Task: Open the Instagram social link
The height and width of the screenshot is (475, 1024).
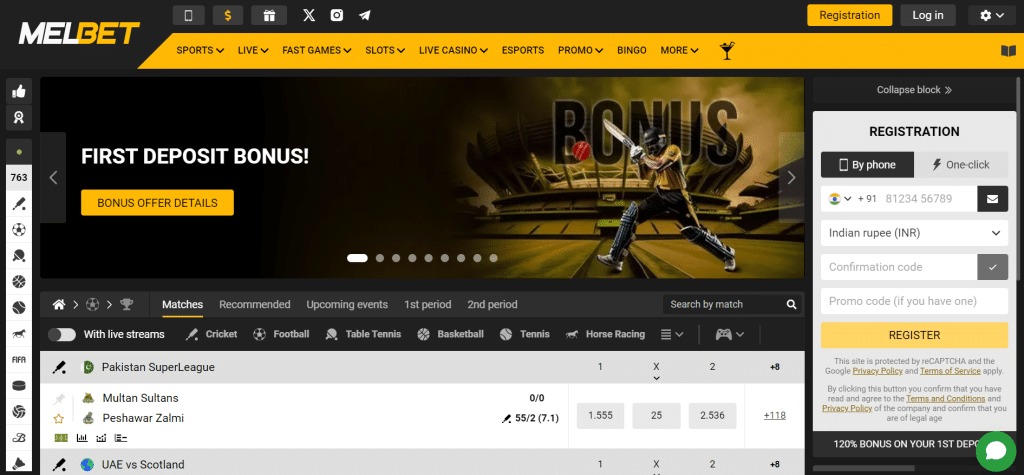Action: [337, 15]
